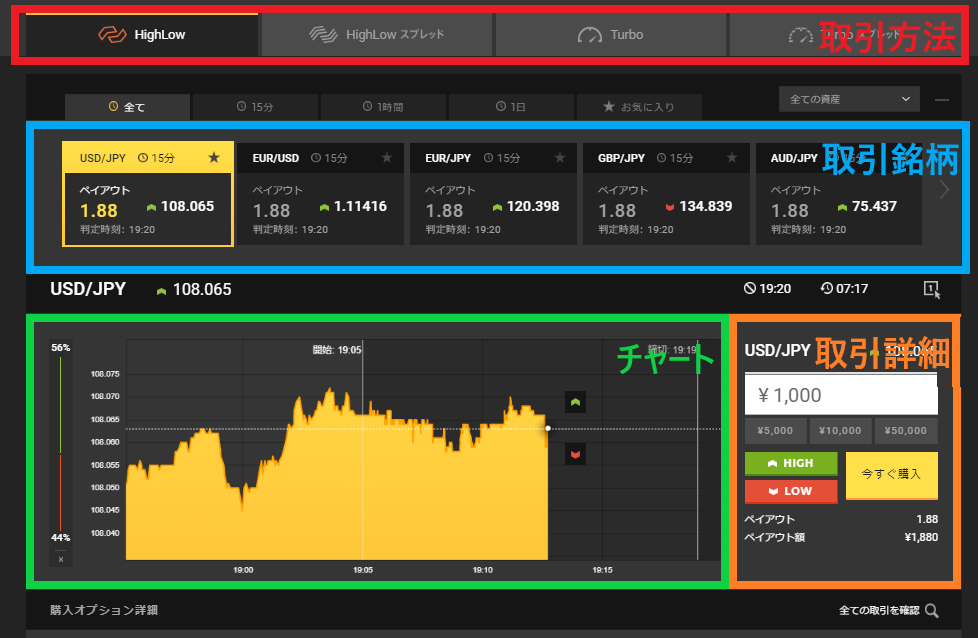
Task: Close the trader sentiment bar
Action: coord(61,559)
